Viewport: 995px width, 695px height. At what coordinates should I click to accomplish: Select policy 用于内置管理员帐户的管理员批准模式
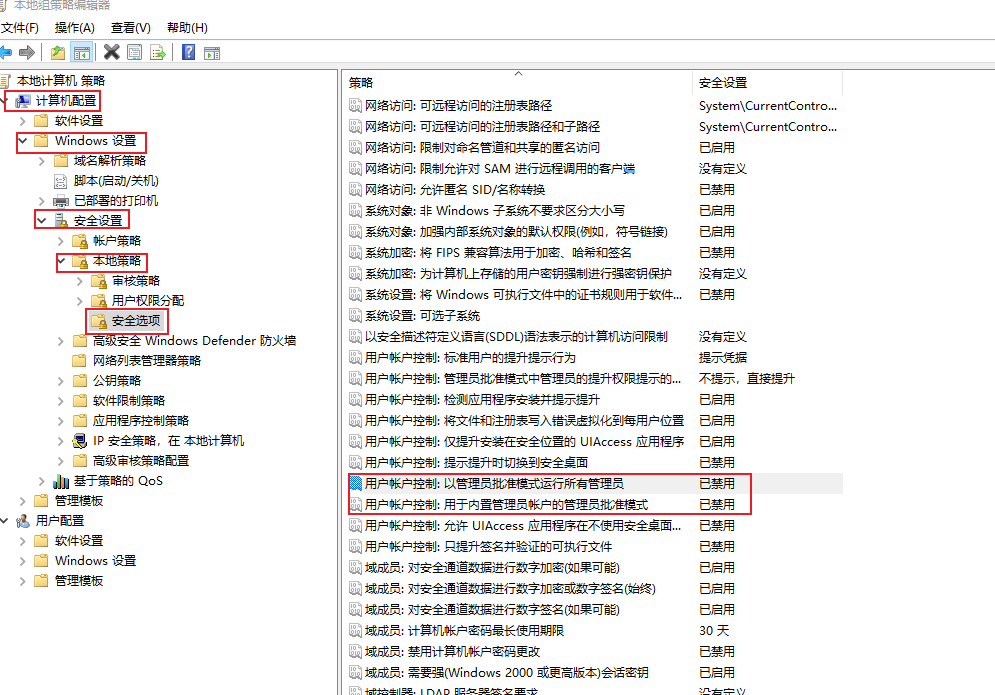click(506, 505)
